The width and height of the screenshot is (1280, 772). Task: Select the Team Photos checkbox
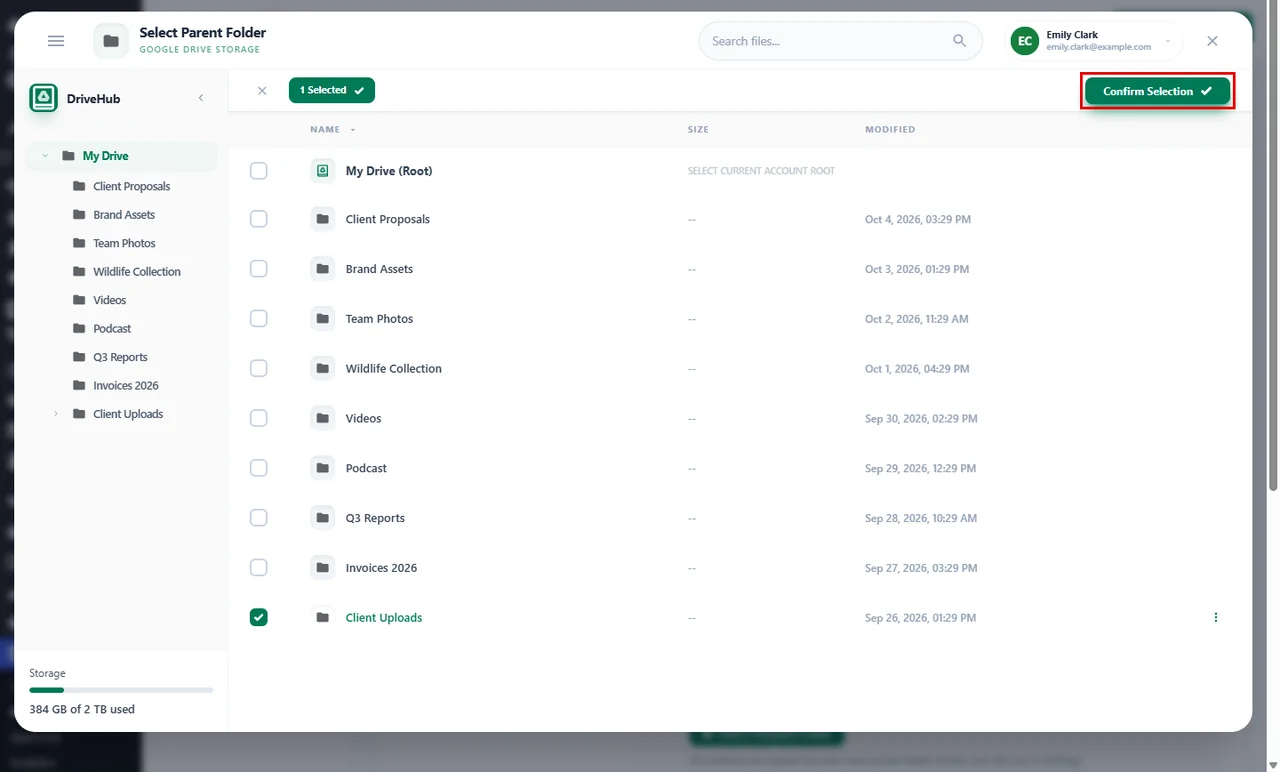click(x=259, y=319)
